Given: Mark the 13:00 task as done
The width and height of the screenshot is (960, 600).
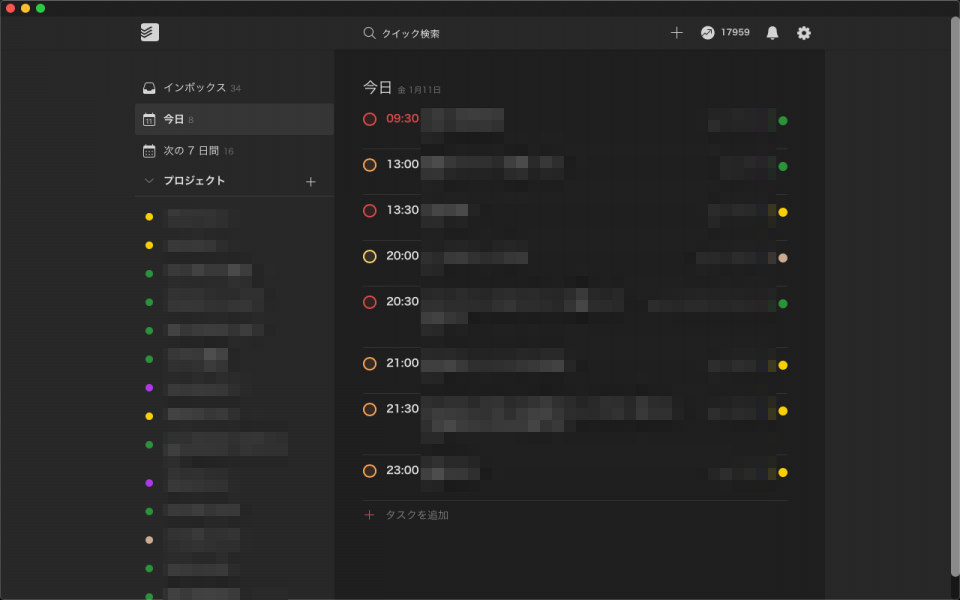Looking at the screenshot, I should [x=370, y=165].
